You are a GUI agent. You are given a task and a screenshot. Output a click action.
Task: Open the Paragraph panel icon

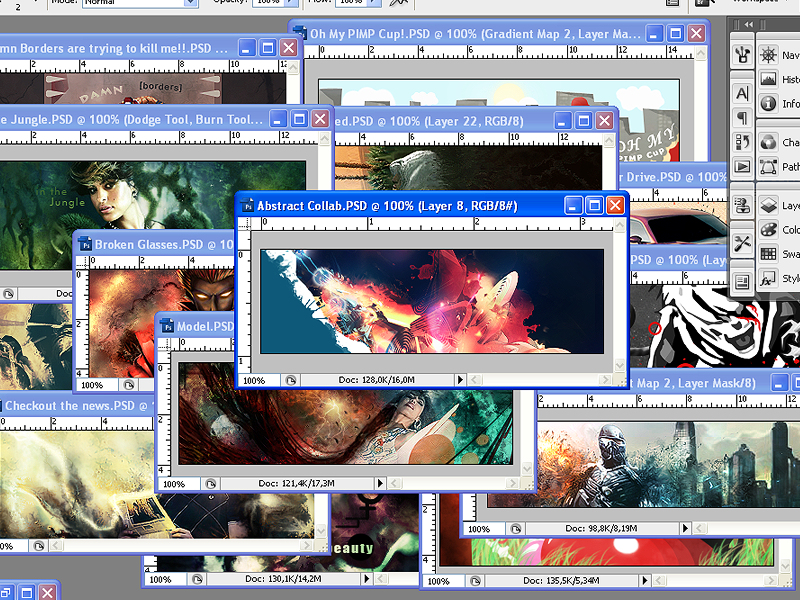742,118
